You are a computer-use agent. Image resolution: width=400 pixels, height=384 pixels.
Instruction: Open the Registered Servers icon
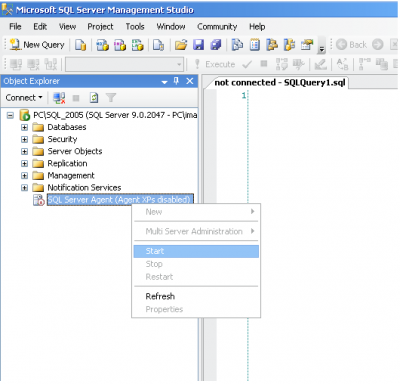coord(237,45)
